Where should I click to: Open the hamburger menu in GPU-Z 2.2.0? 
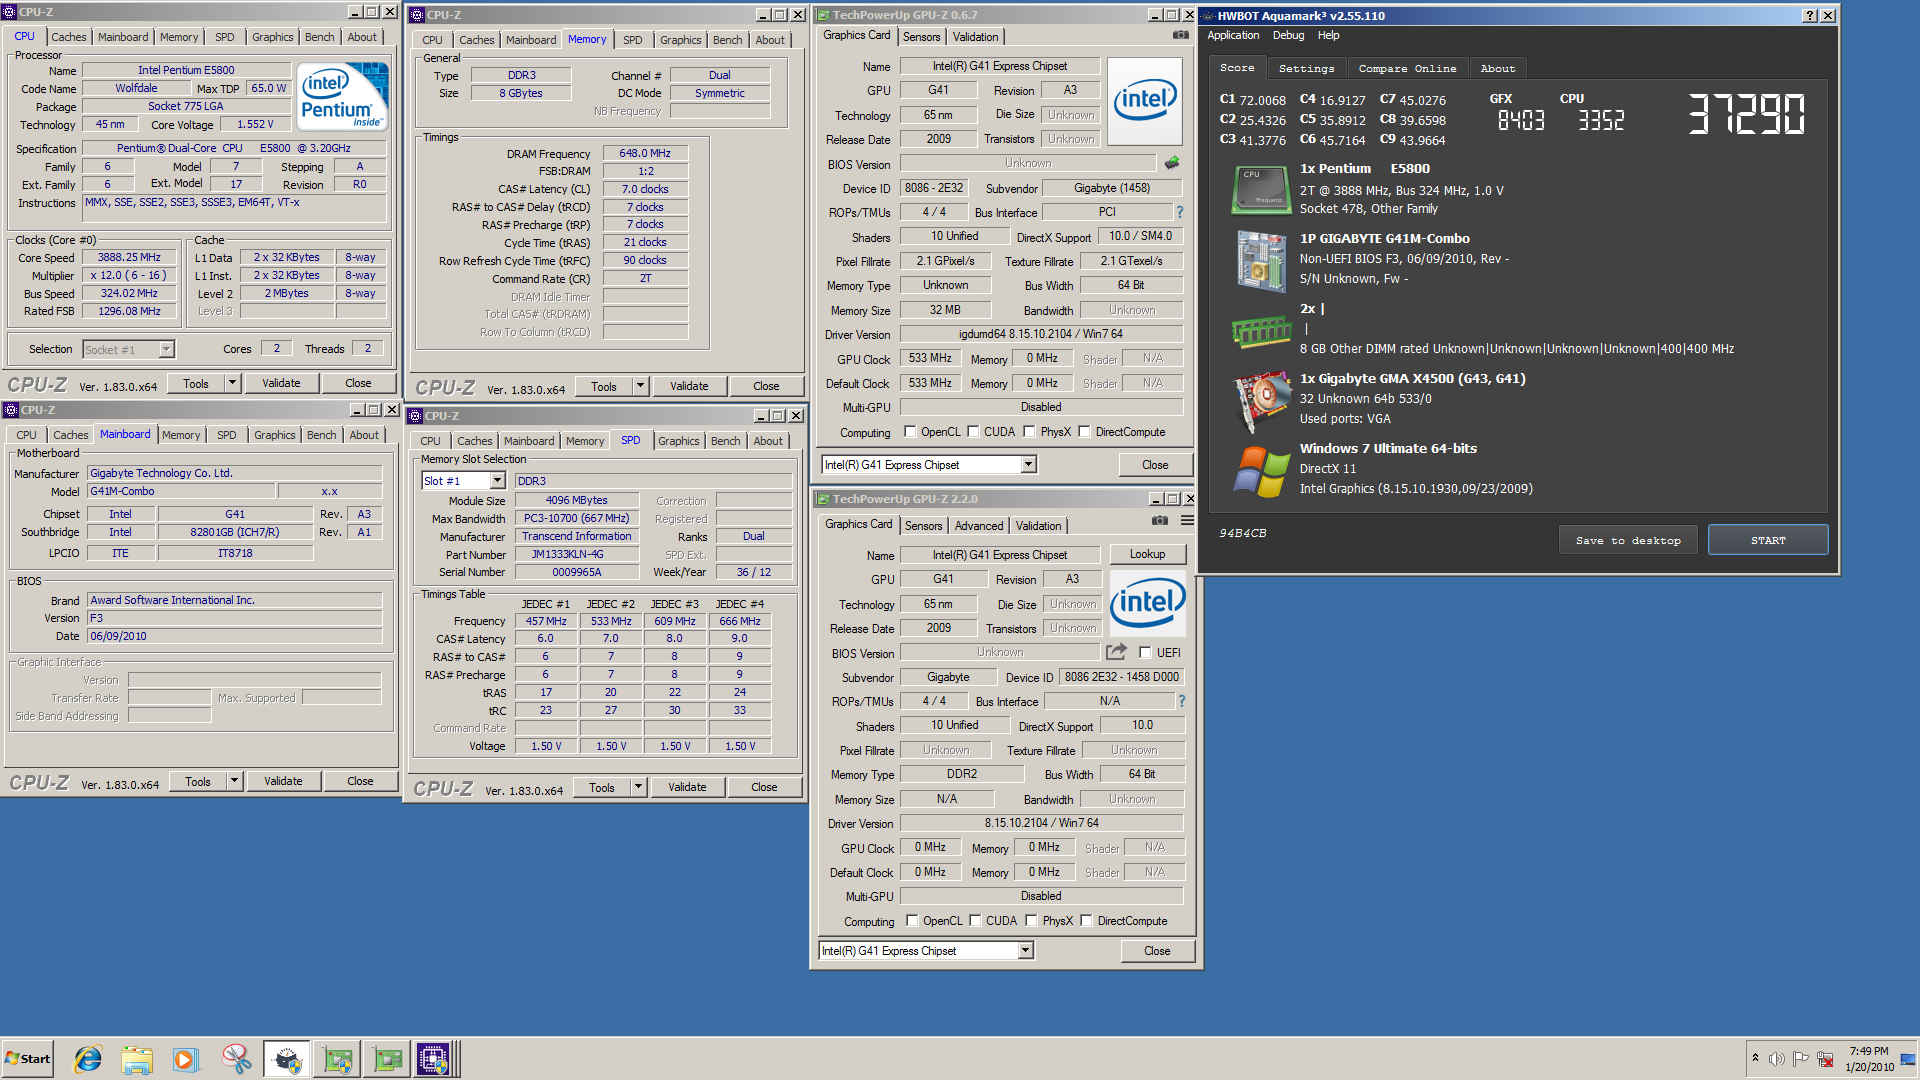pyautogui.click(x=1187, y=520)
